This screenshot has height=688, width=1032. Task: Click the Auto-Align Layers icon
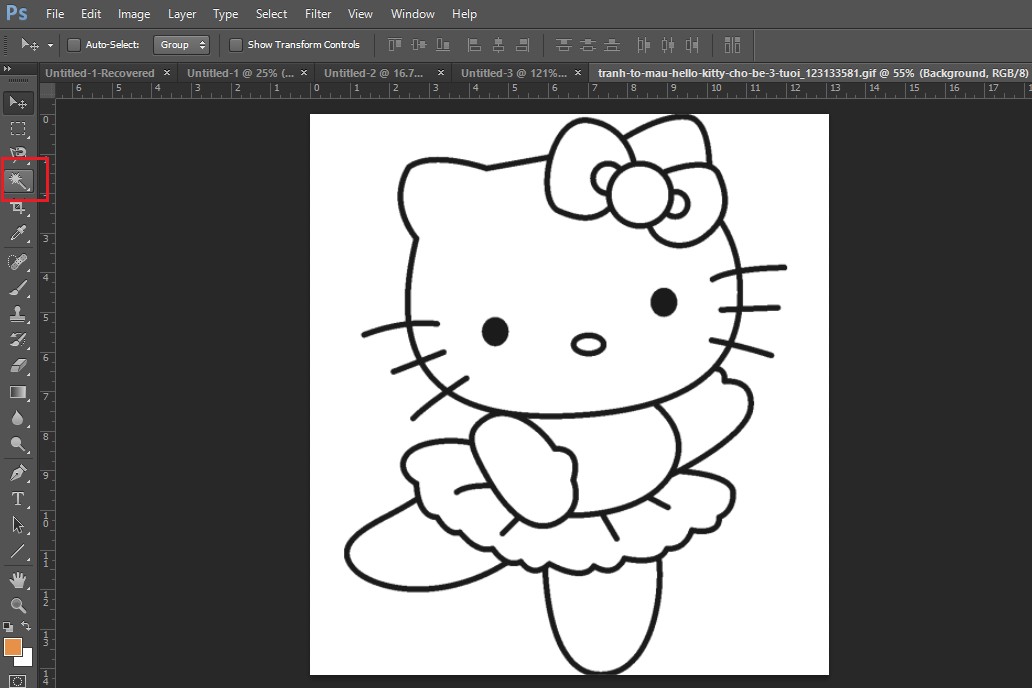732,45
